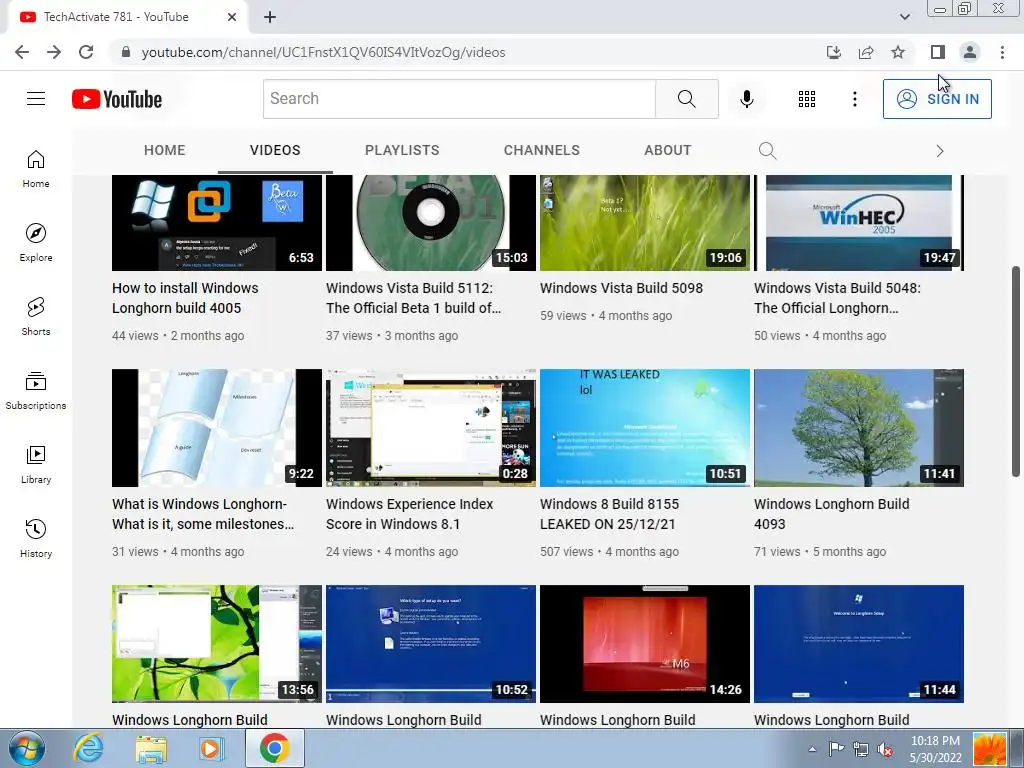
Task: Open 'Windows 8 Build 8155 LEAKED' title
Action: tap(609, 514)
